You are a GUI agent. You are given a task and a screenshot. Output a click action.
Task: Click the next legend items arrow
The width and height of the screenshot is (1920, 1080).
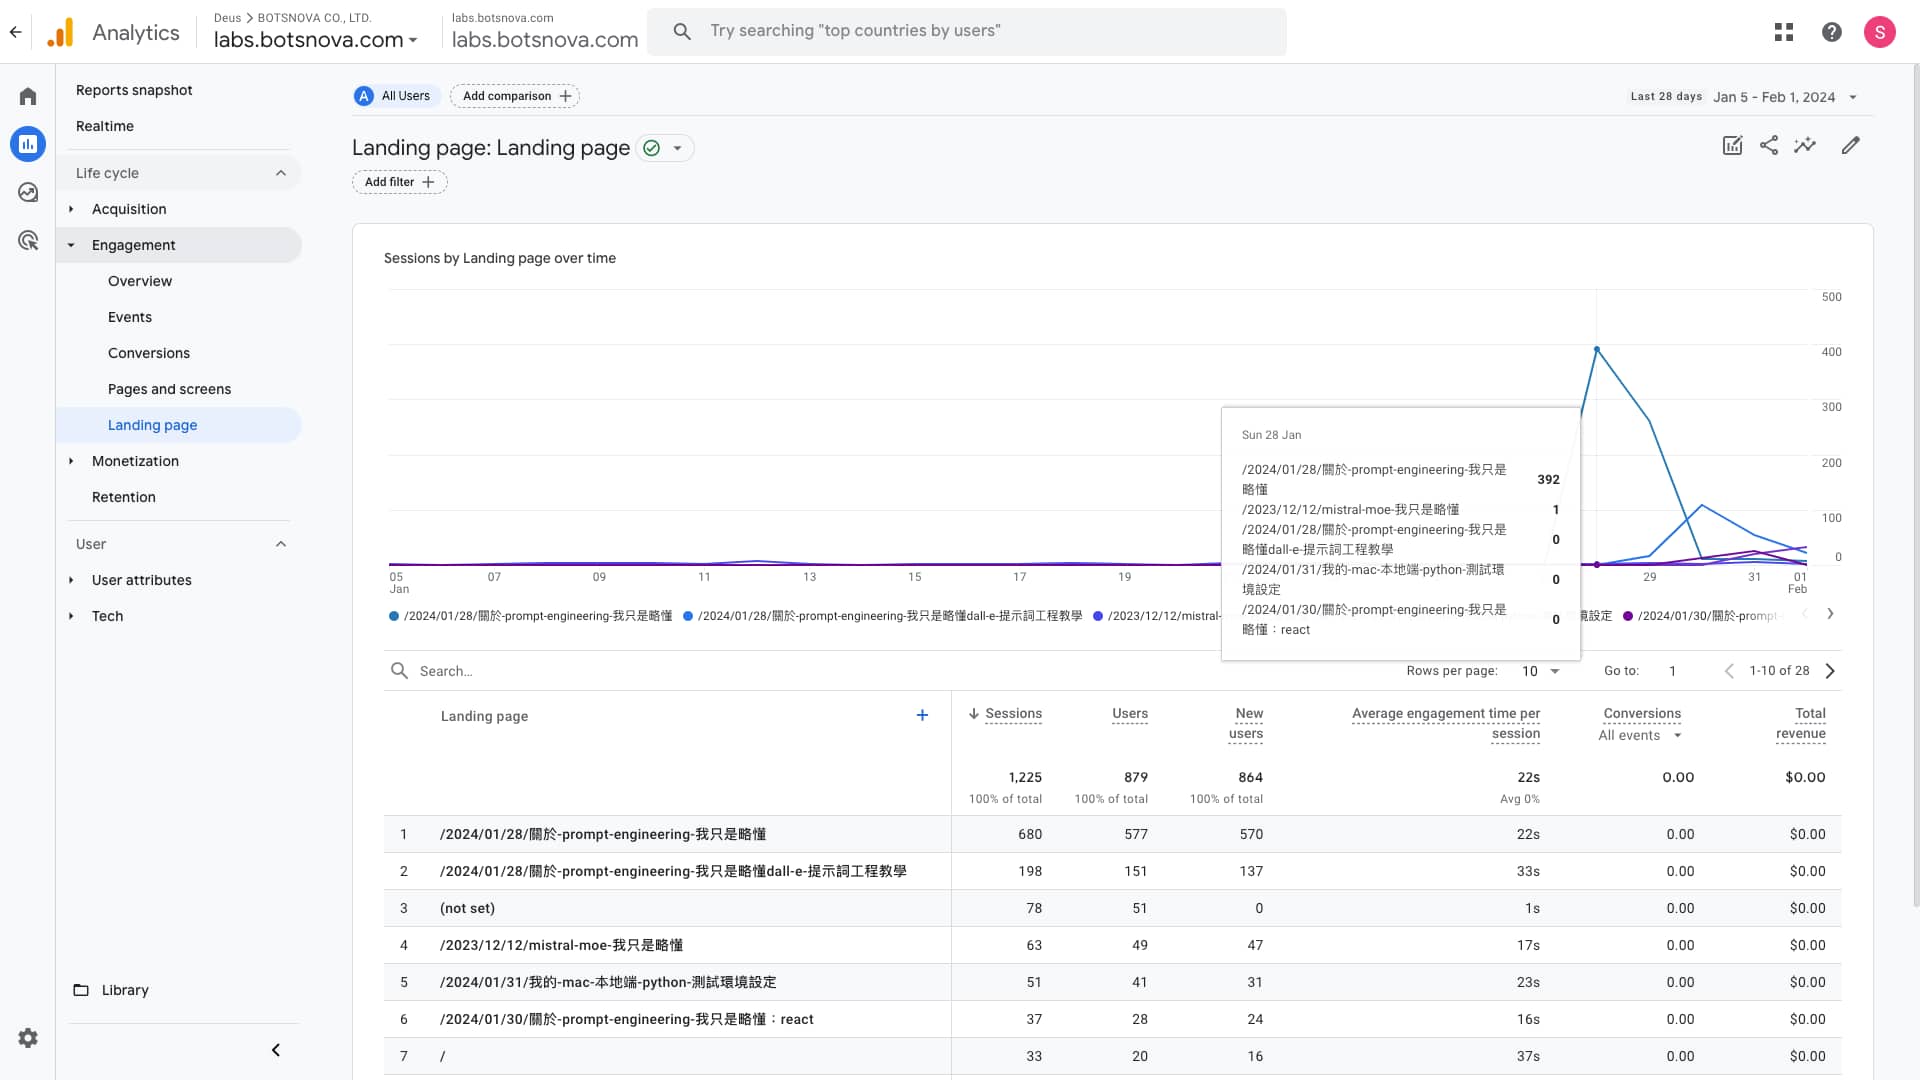tap(1830, 614)
